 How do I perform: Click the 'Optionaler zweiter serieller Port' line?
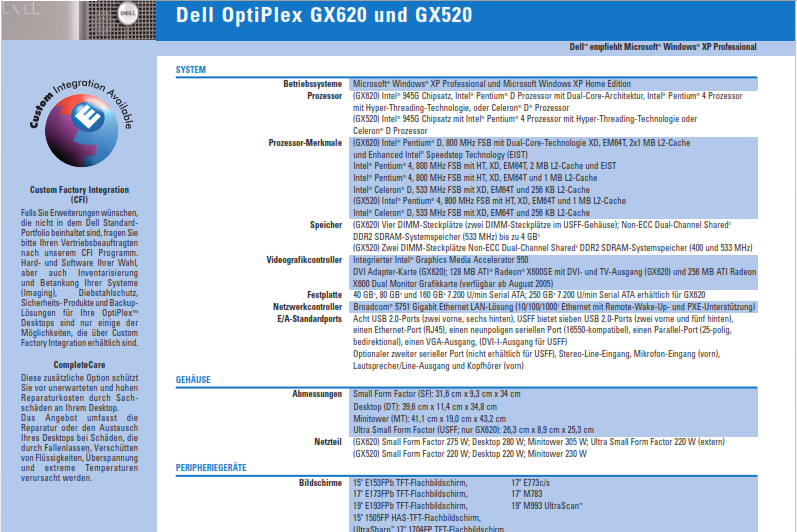click(536, 354)
